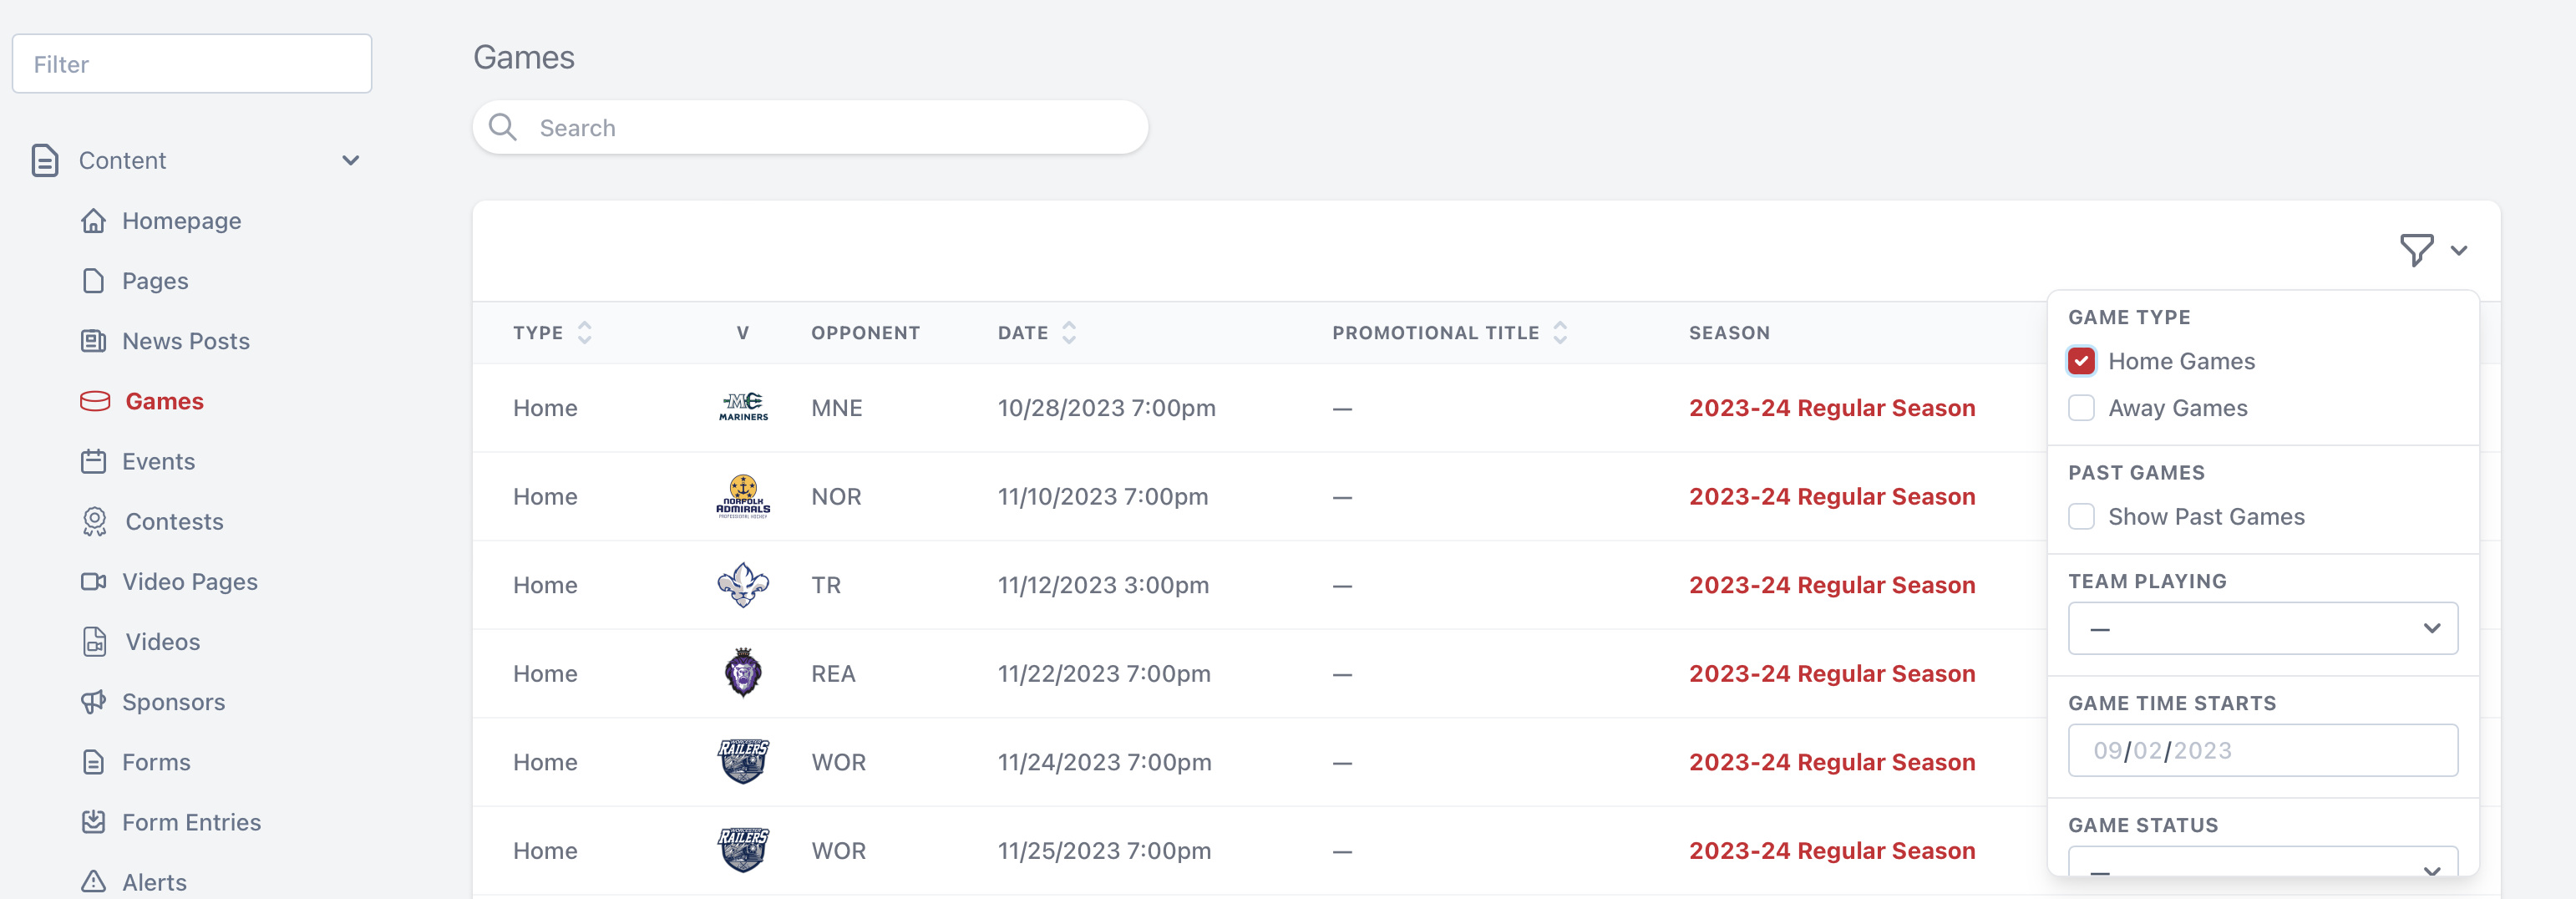This screenshot has height=899, width=2576.
Task: Open the Team Playing dropdown
Action: click(2262, 628)
